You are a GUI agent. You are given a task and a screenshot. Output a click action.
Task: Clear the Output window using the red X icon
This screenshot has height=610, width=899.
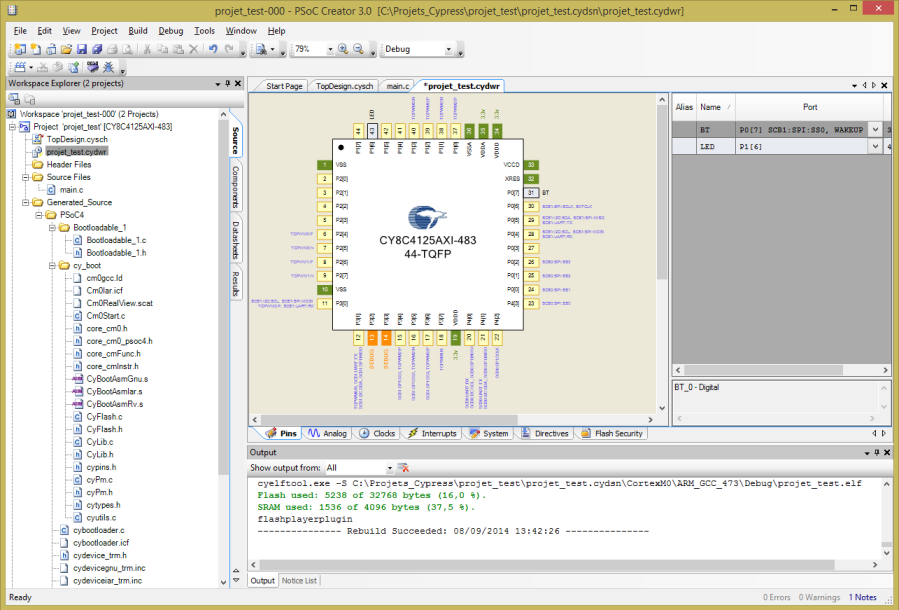click(403, 468)
